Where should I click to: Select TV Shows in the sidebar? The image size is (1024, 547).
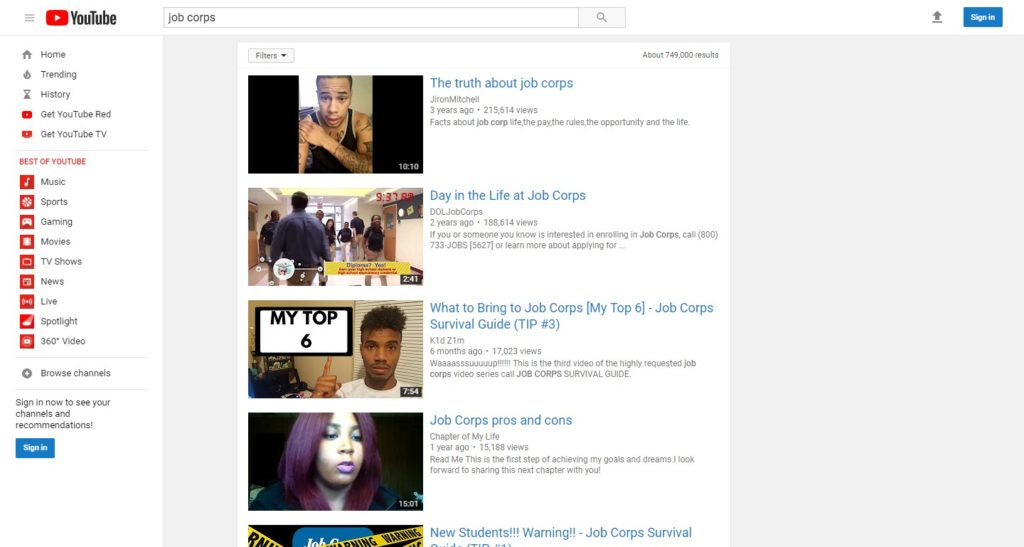(61, 262)
